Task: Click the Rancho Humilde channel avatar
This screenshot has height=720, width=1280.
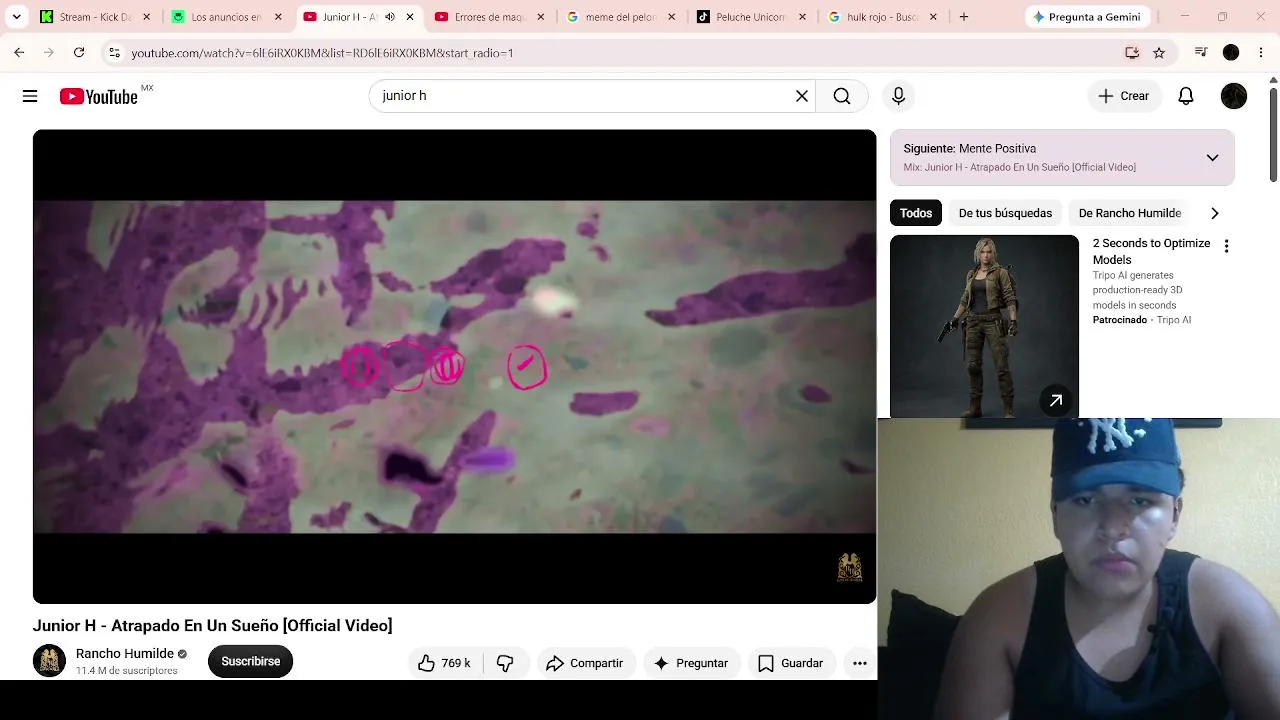Action: (49, 661)
